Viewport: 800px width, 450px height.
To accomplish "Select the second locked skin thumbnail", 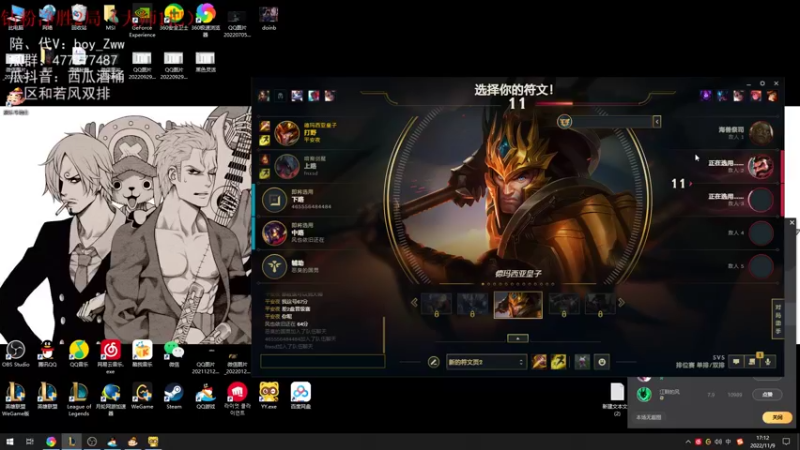I will (x=472, y=305).
